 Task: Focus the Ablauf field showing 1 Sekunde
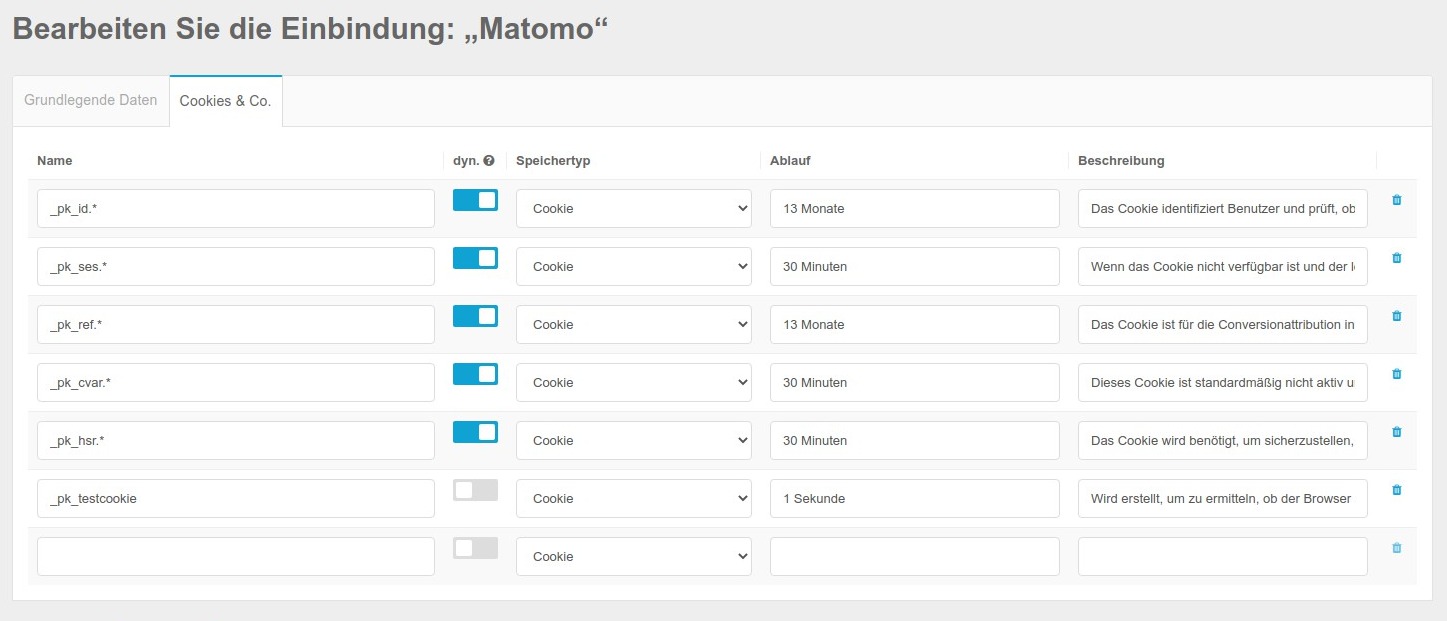(x=914, y=499)
